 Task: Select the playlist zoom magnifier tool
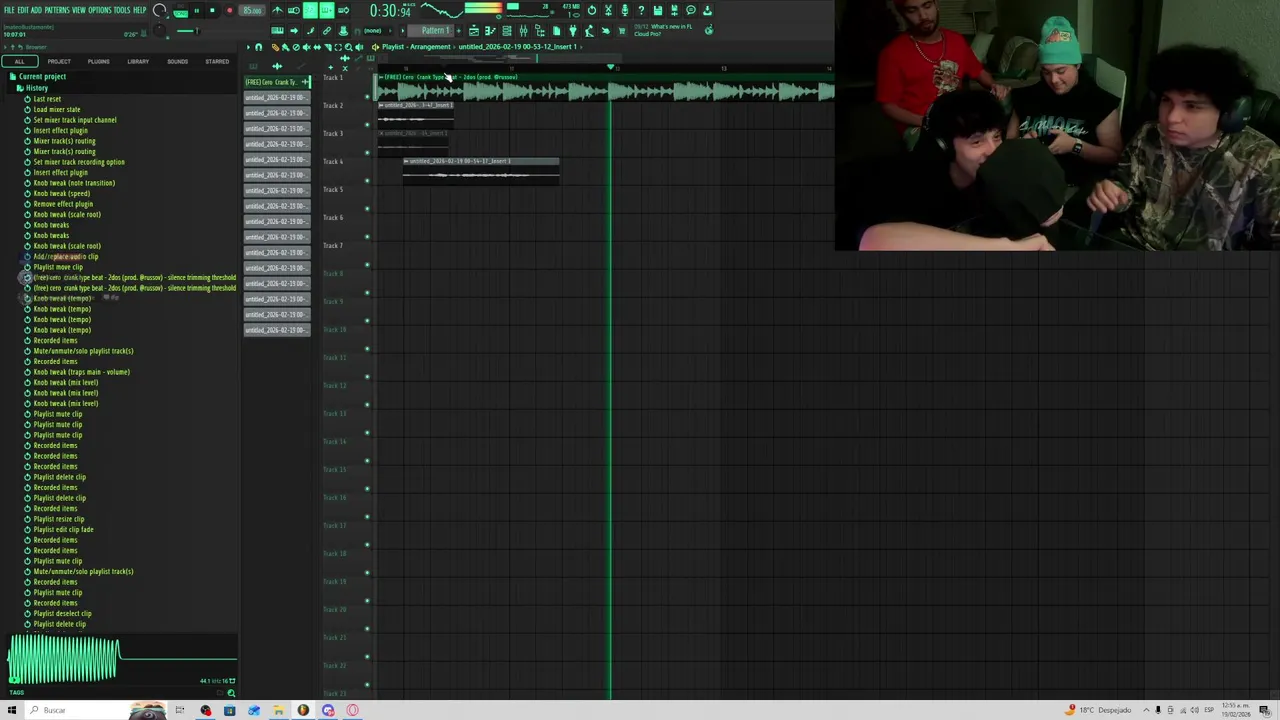point(349,47)
